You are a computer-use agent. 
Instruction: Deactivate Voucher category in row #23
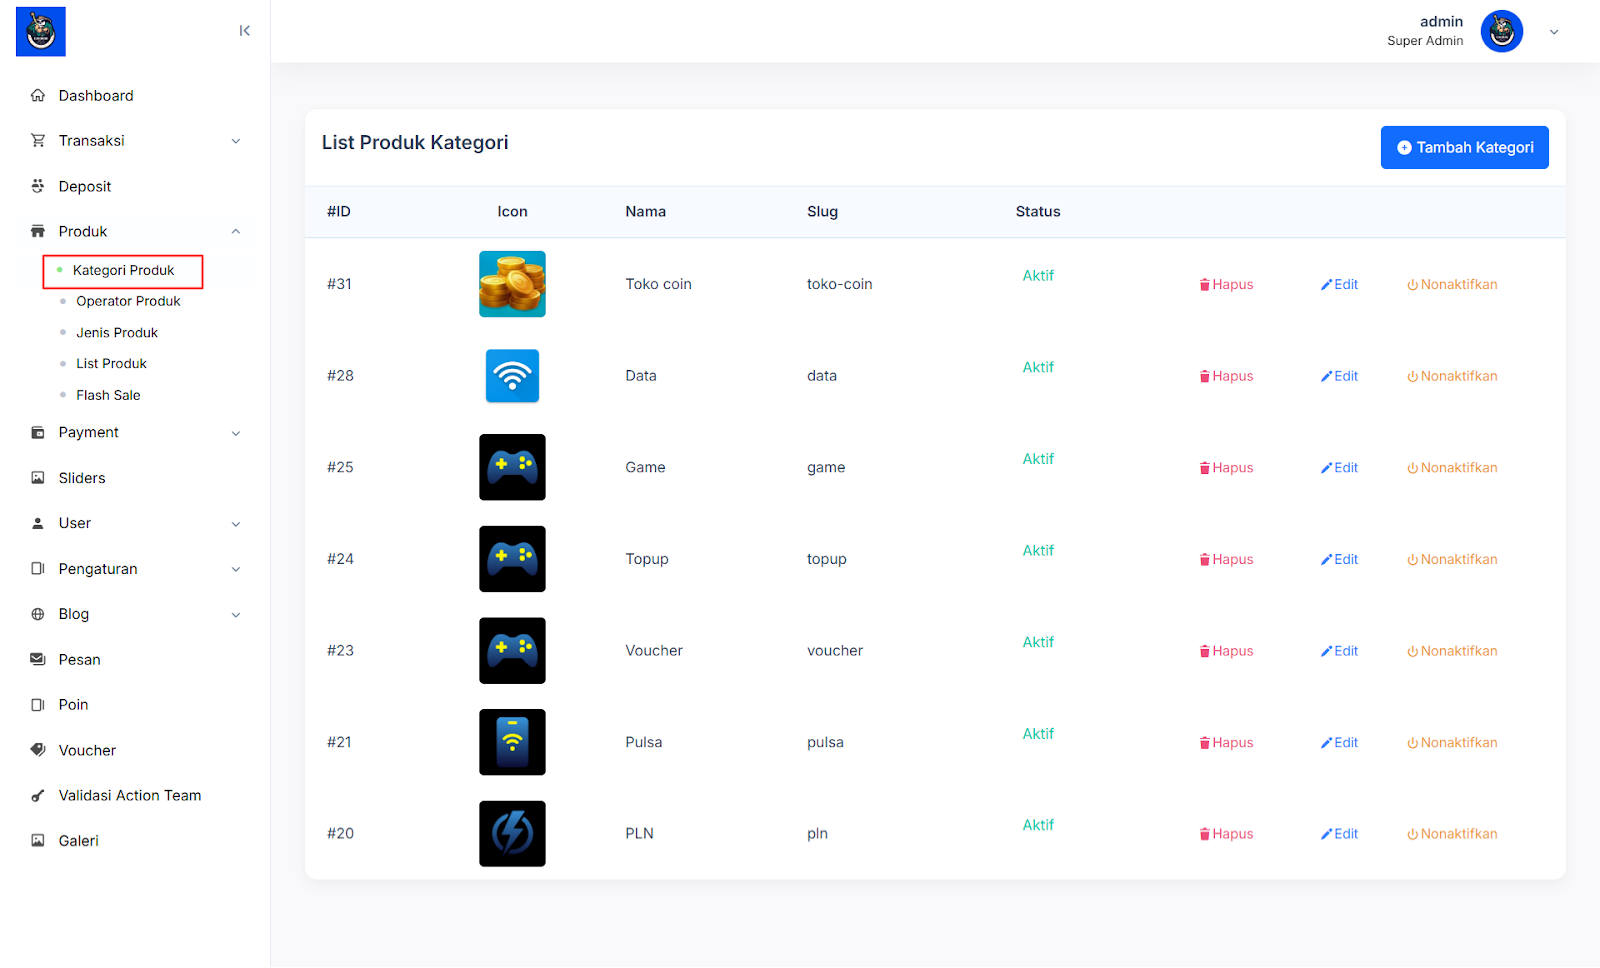pos(1452,651)
